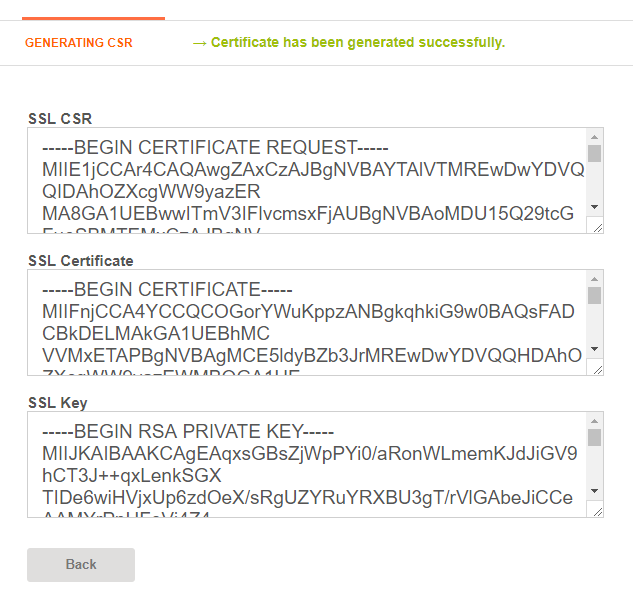This screenshot has width=633, height=607.
Task: Click the SSL Certificate scrollbar thumb
Action: (594, 295)
